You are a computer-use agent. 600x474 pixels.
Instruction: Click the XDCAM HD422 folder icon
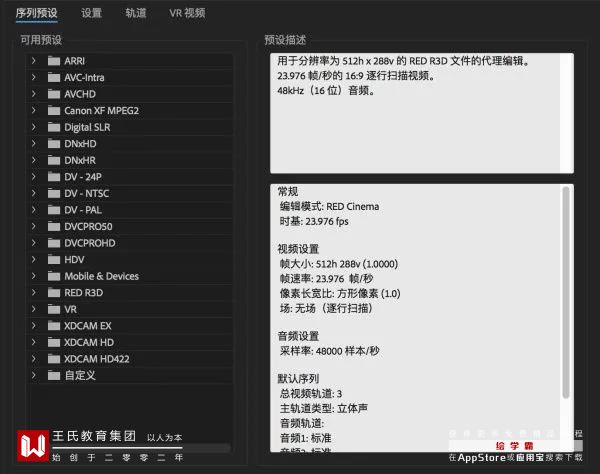pos(54,358)
